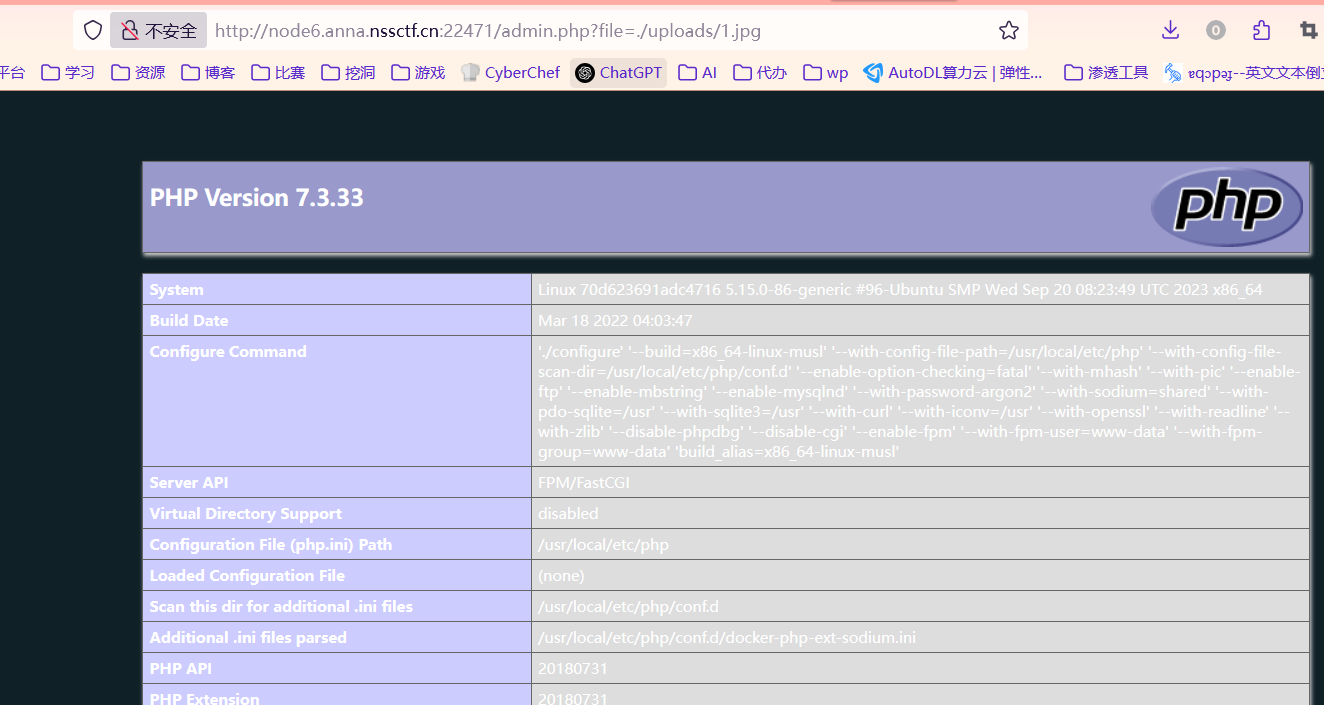Open the AI bookmark folder
Screen dimensions: 1324x705
point(698,72)
